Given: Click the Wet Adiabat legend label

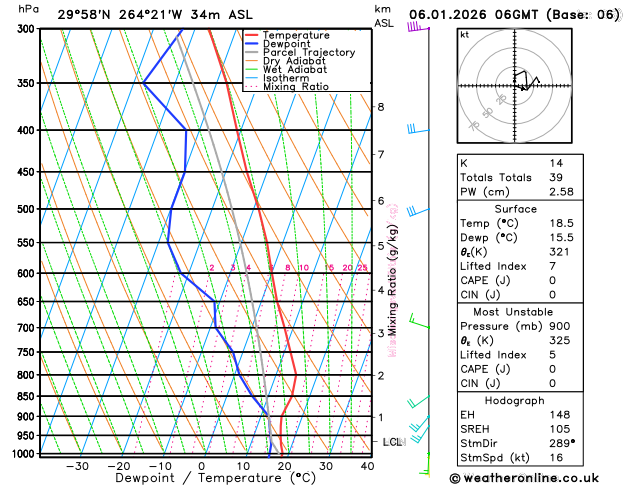Looking at the screenshot, I should (295, 69).
